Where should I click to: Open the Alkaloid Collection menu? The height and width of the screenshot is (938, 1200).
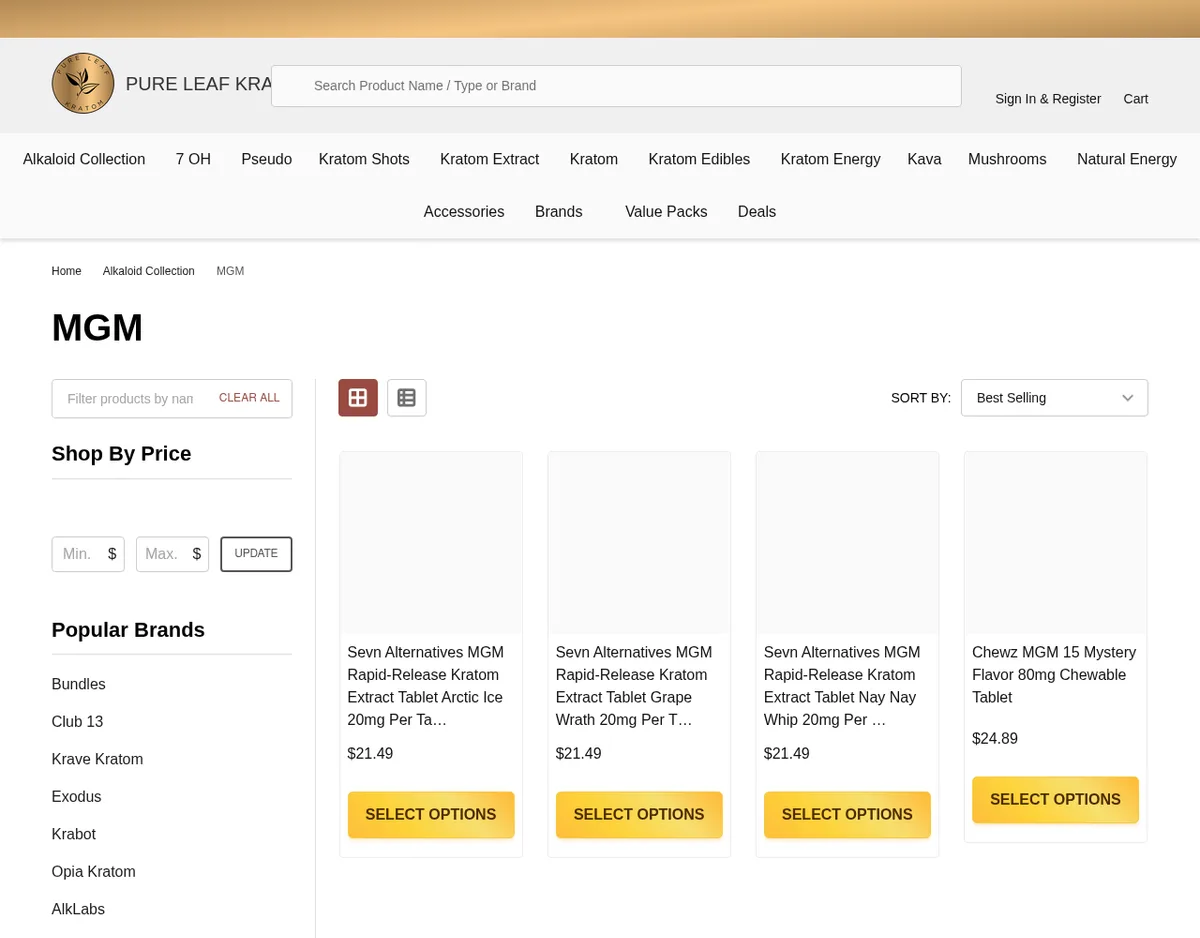[84, 159]
